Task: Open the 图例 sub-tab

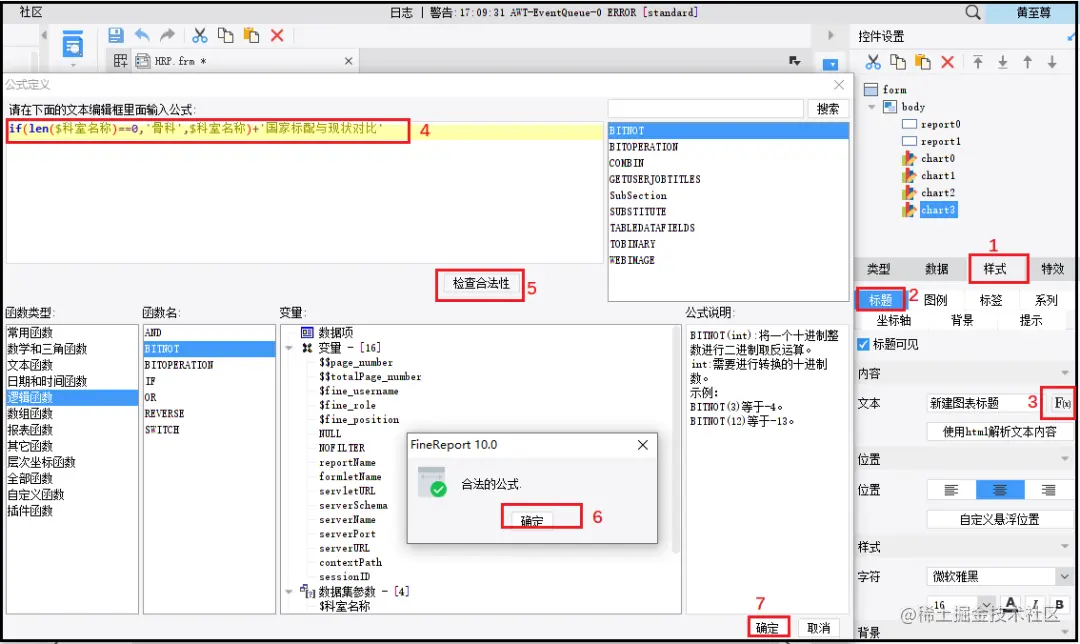Action: (x=935, y=300)
